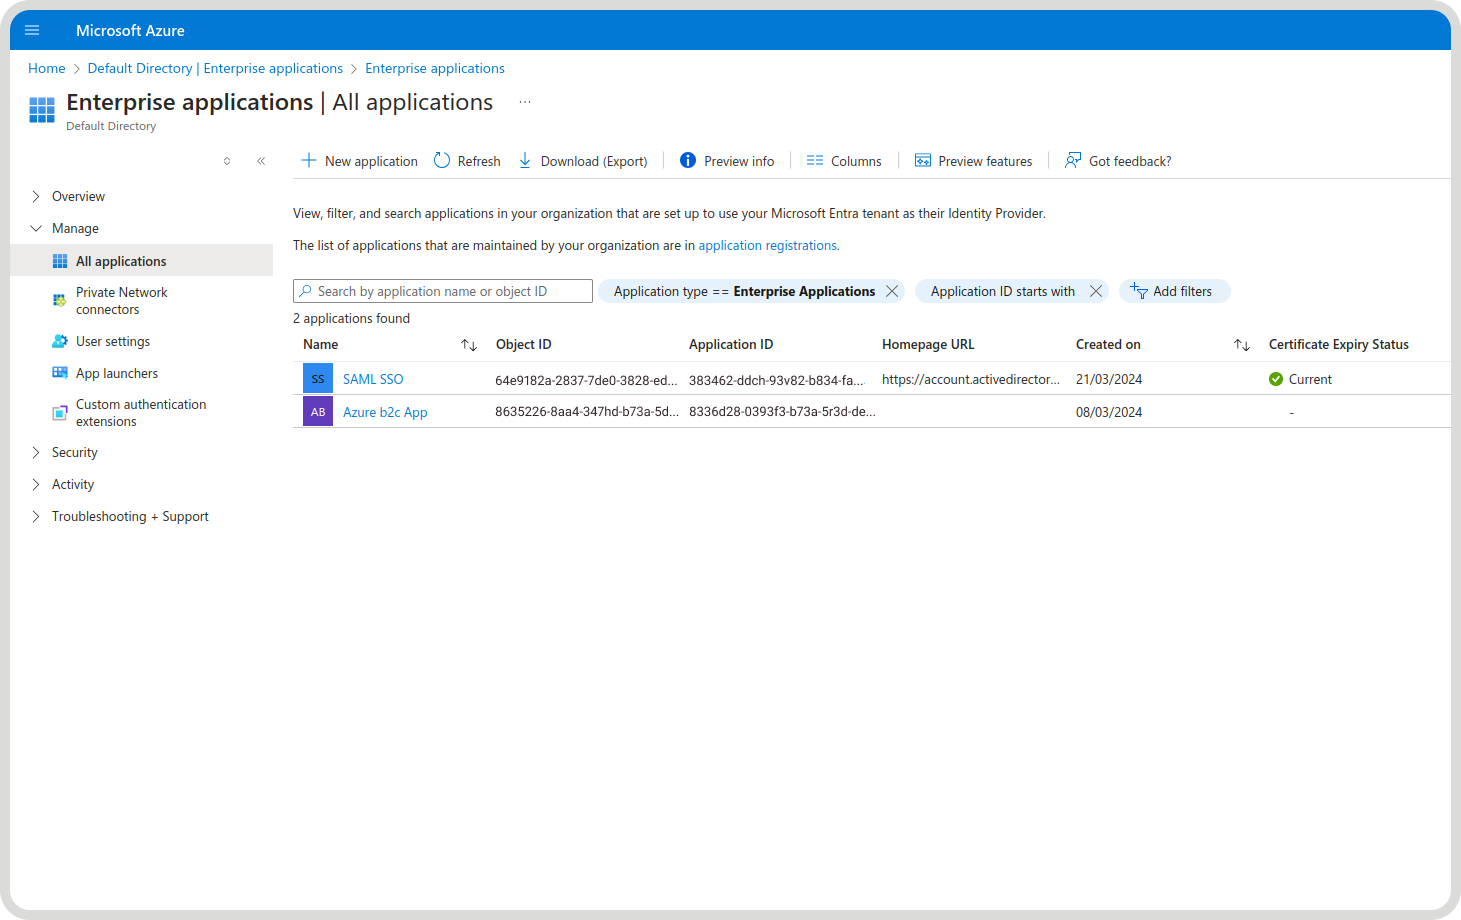Click the search magnifier icon
The height and width of the screenshot is (920, 1461).
click(306, 291)
